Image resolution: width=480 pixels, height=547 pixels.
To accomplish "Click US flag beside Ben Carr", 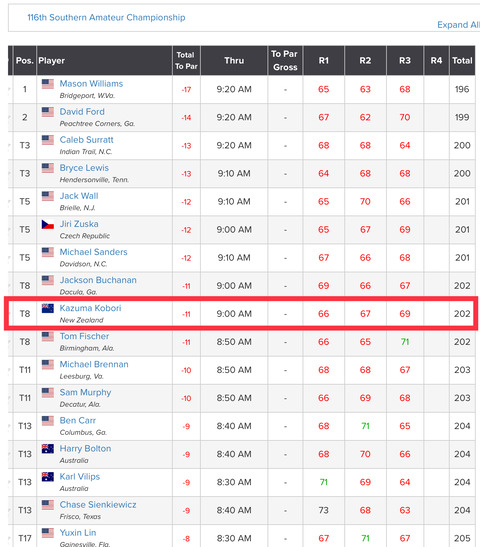I will (x=48, y=421).
